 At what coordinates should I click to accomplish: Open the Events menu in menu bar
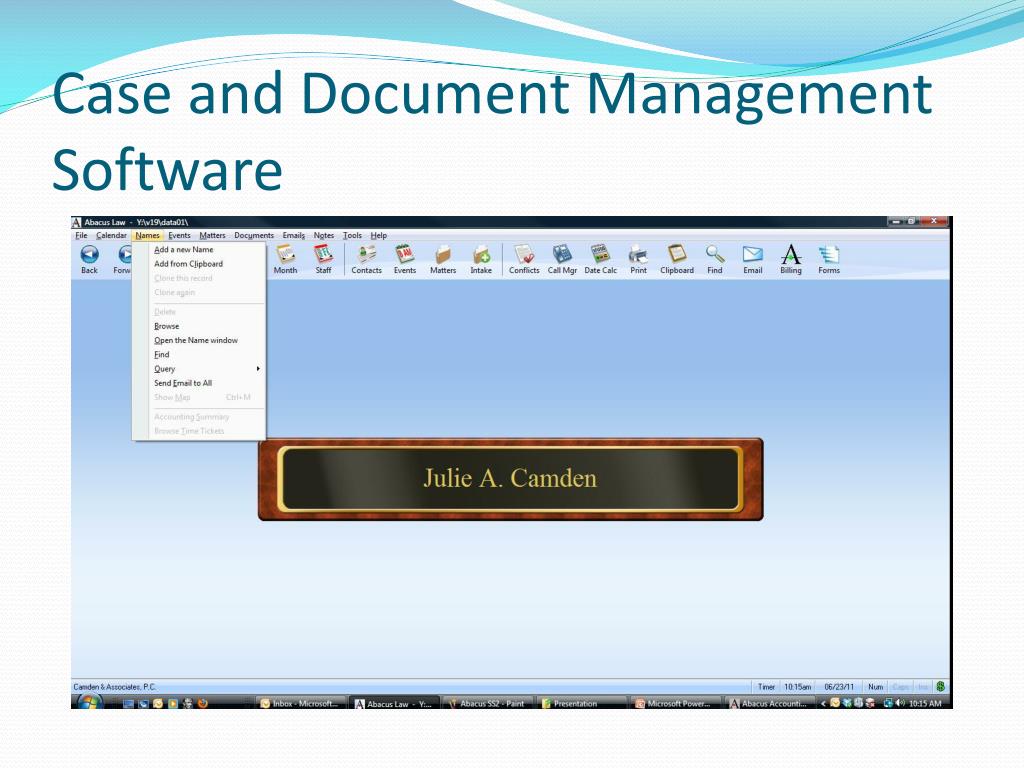pyautogui.click(x=180, y=235)
